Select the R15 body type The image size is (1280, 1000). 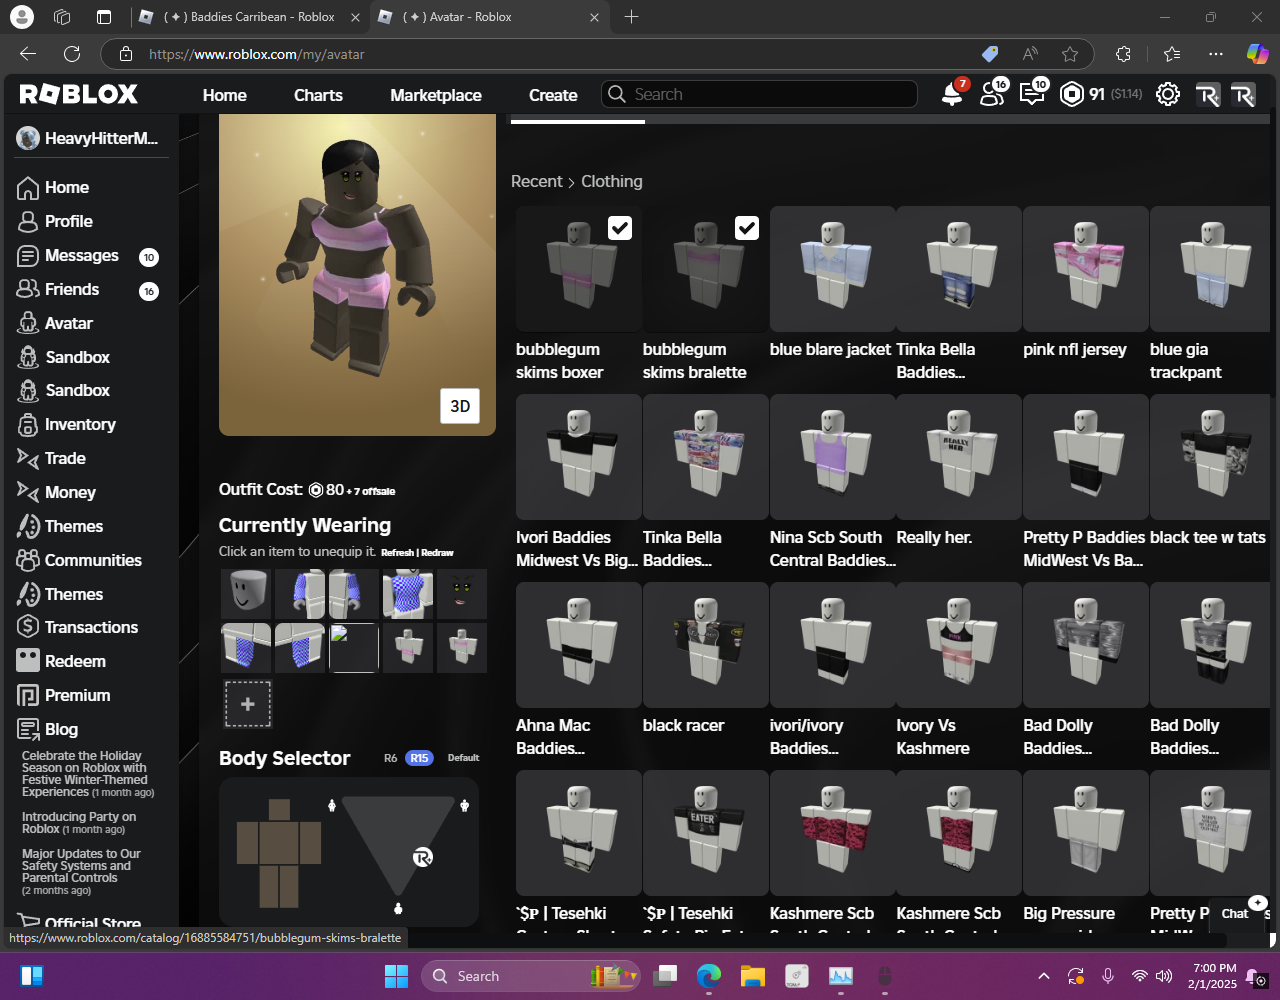click(419, 758)
